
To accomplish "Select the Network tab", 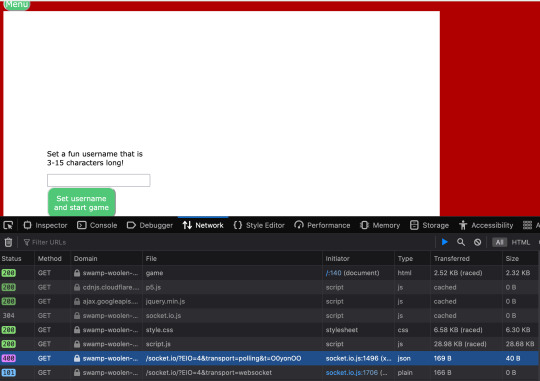I will tap(203, 225).
